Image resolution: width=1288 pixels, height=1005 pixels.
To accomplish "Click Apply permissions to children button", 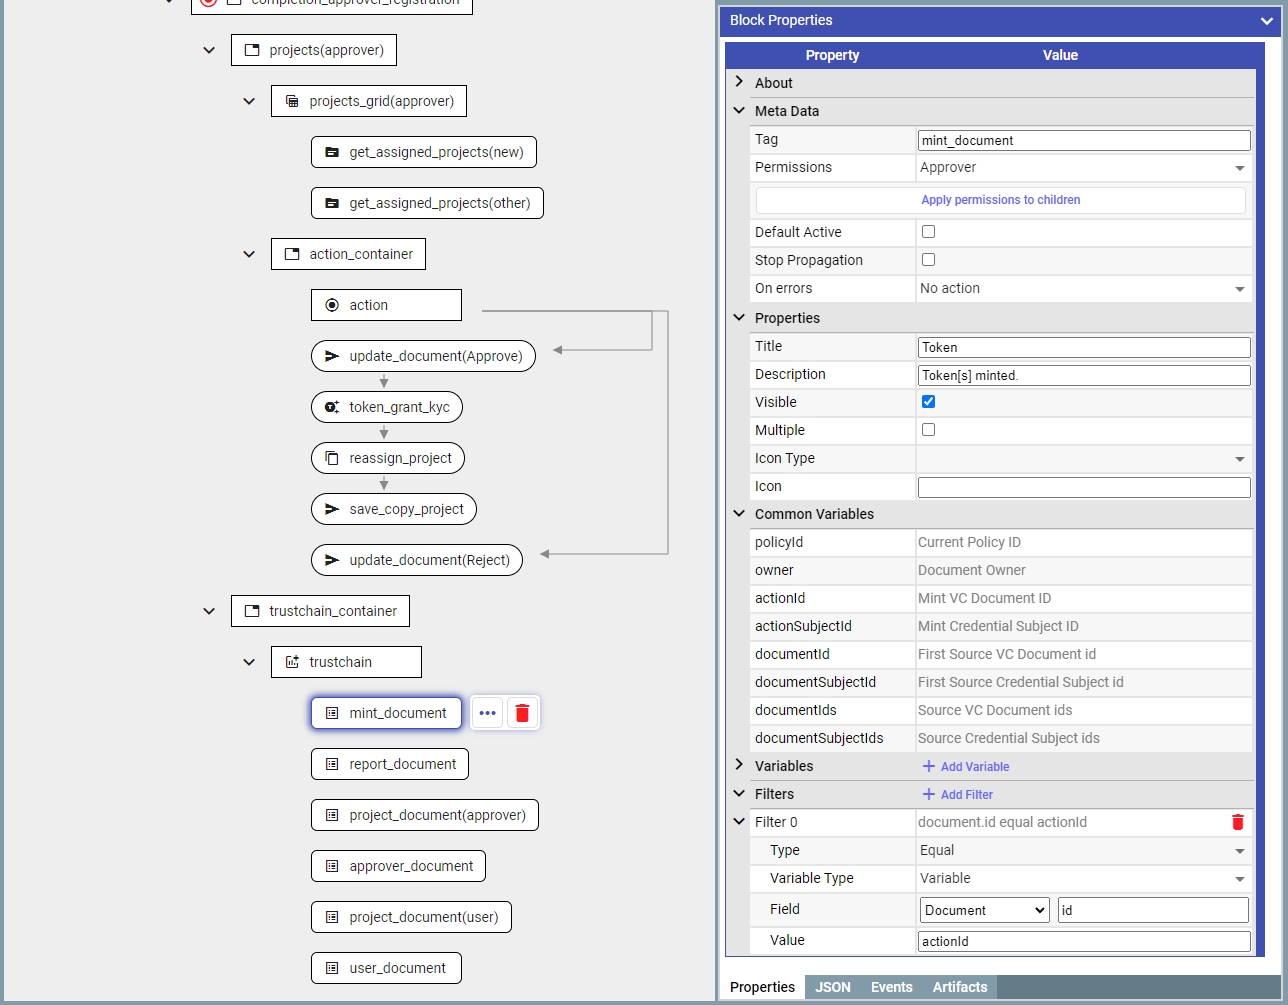I will pyautogui.click(x=1000, y=200).
